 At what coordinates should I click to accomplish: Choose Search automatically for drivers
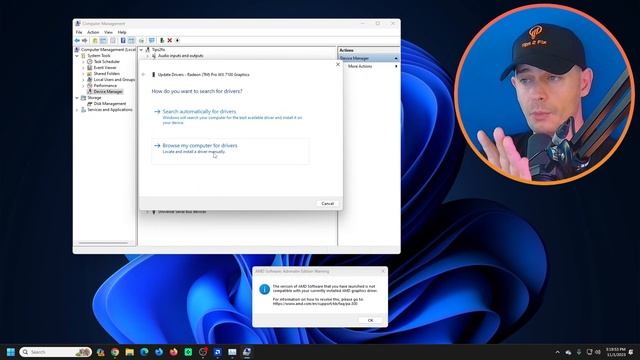pos(230,117)
